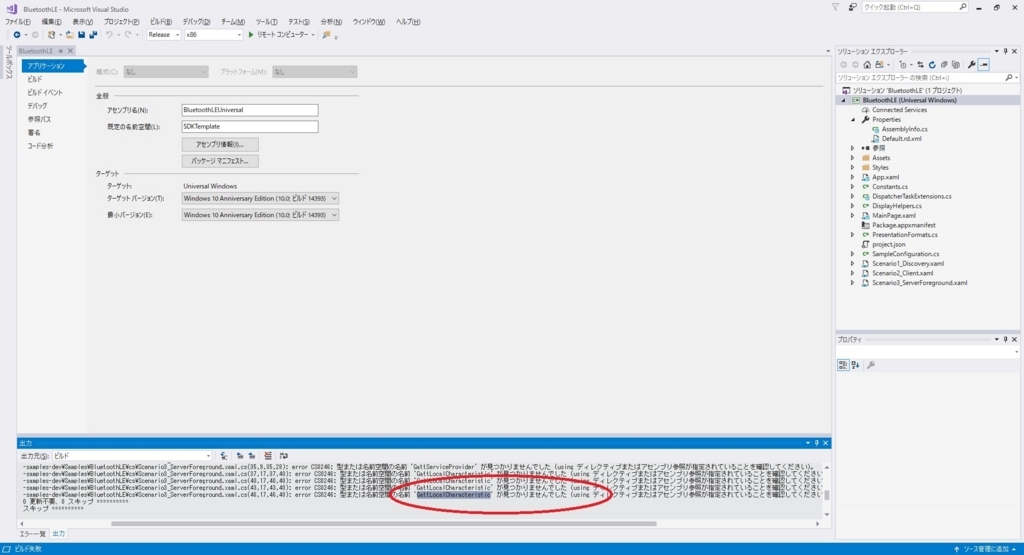Open the remote computer debug target dropdown

[x=313, y=35]
